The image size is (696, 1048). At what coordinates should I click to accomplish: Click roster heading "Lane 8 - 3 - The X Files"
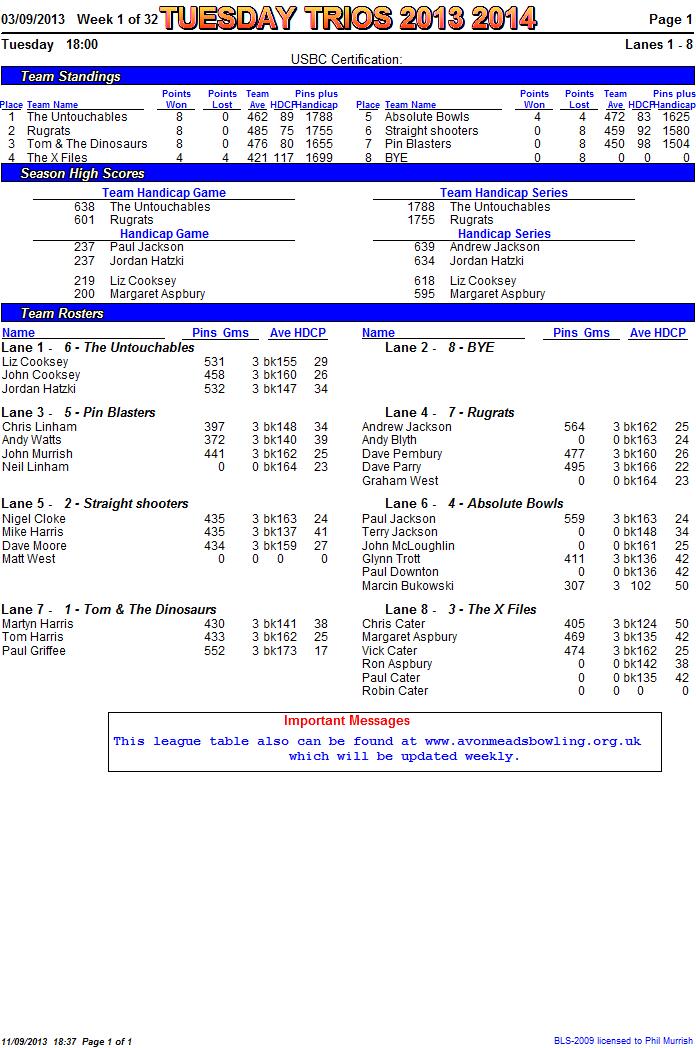pos(461,610)
